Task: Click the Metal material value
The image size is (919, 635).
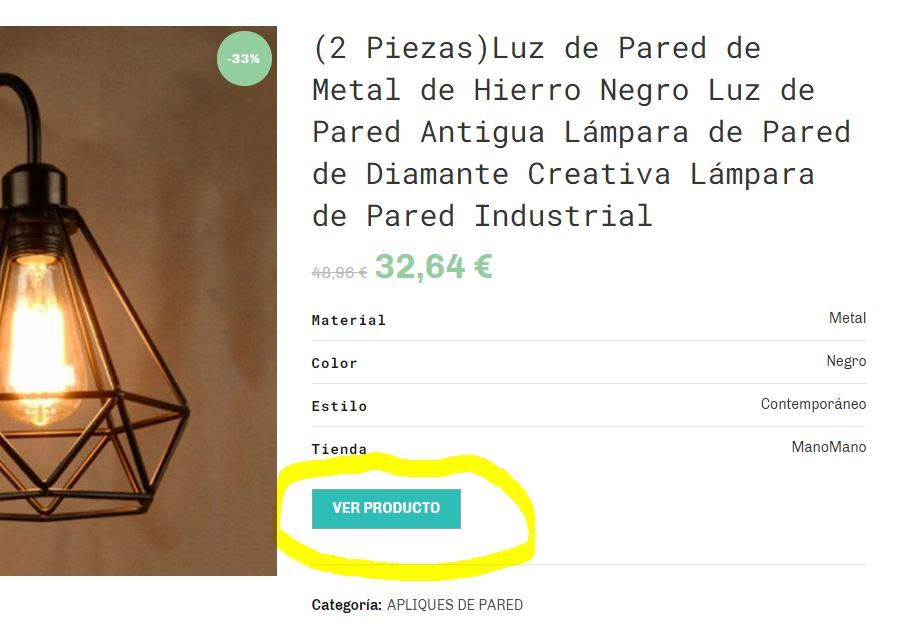Action: tap(847, 318)
